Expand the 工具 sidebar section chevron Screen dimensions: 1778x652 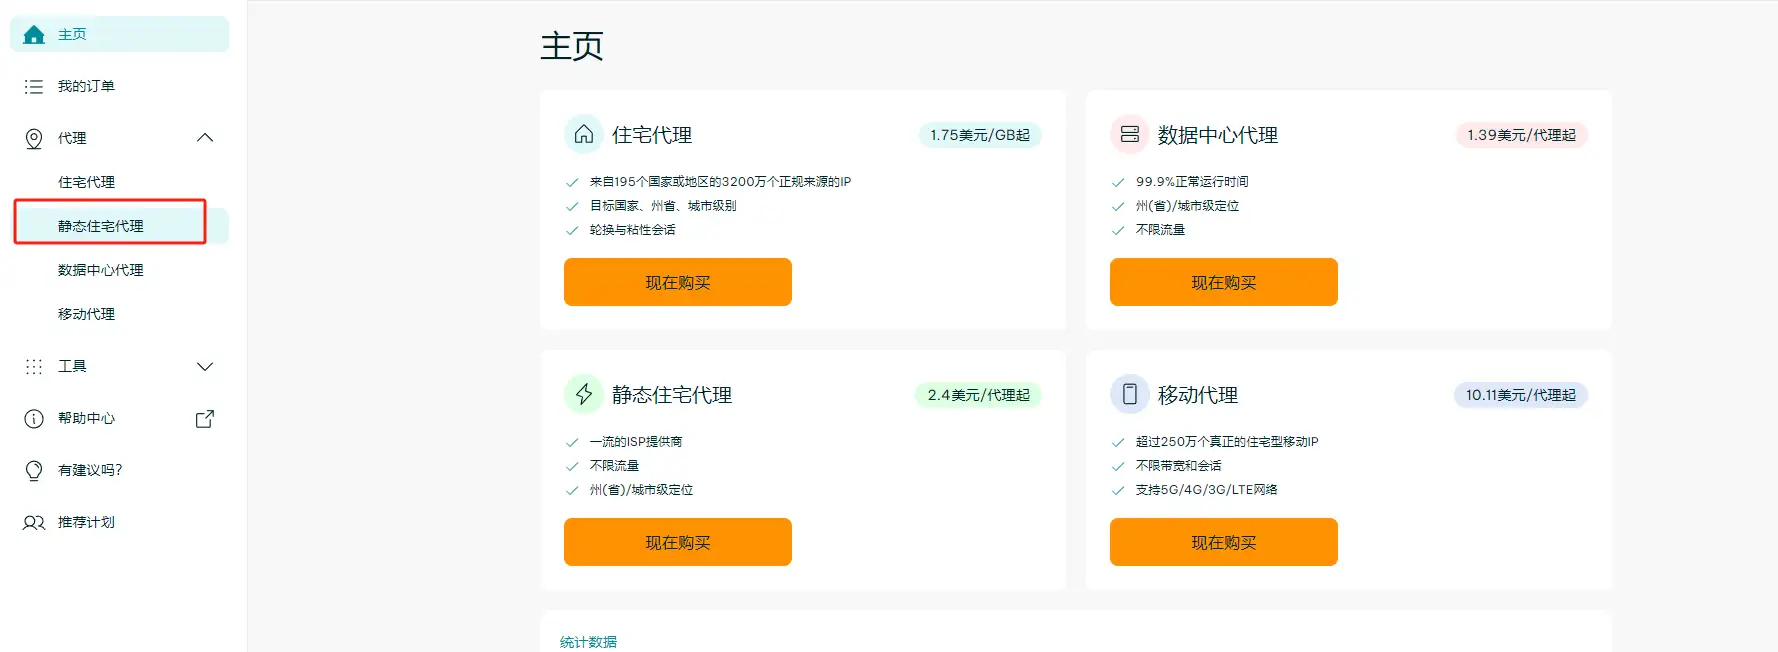tap(205, 367)
